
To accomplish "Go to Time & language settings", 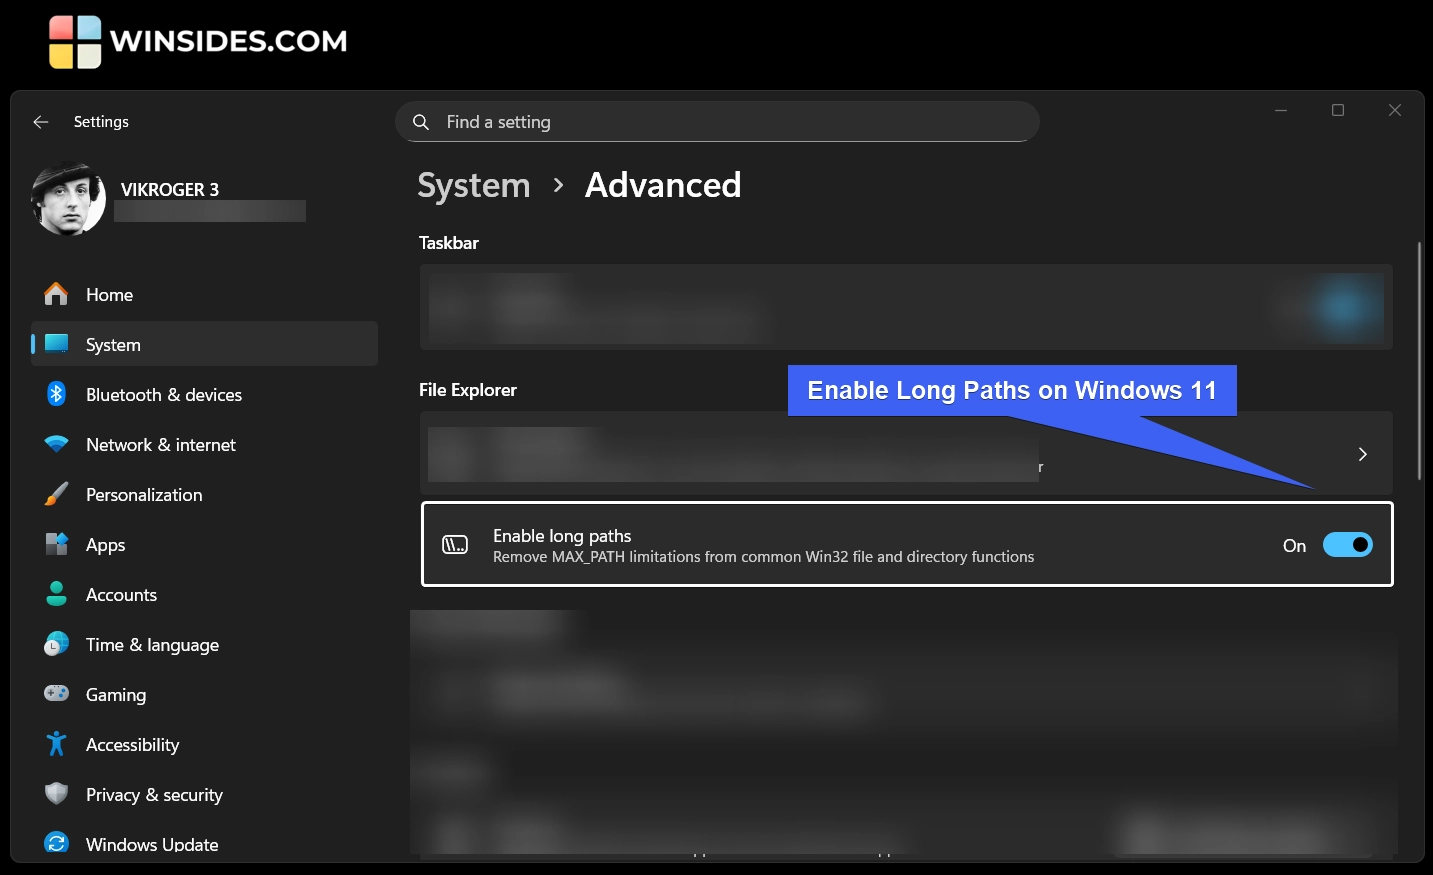I will [152, 644].
